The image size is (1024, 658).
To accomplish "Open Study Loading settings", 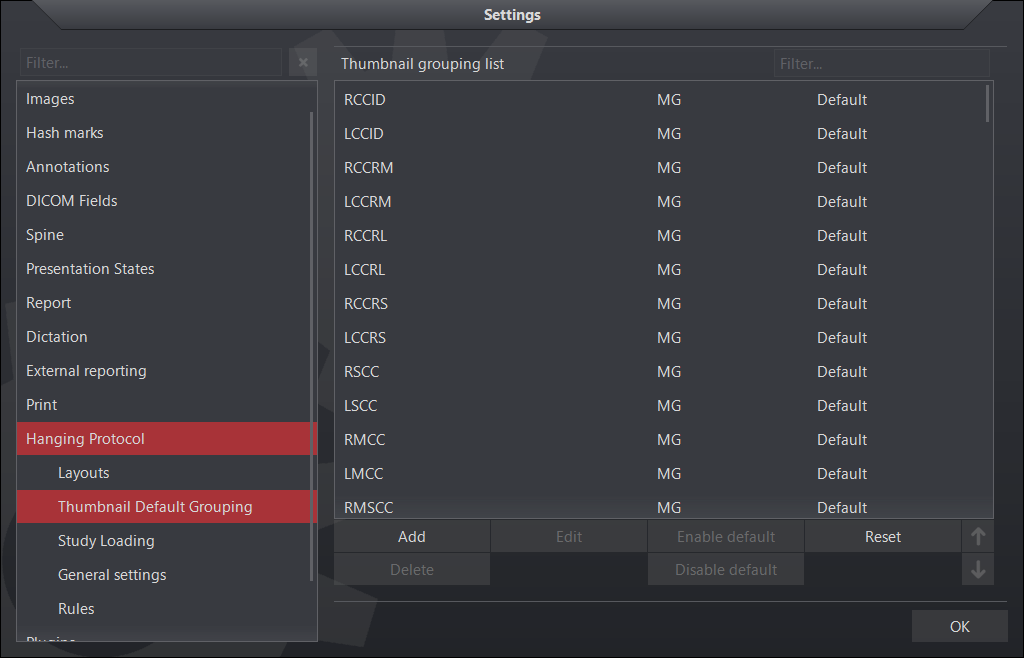I will [106, 541].
